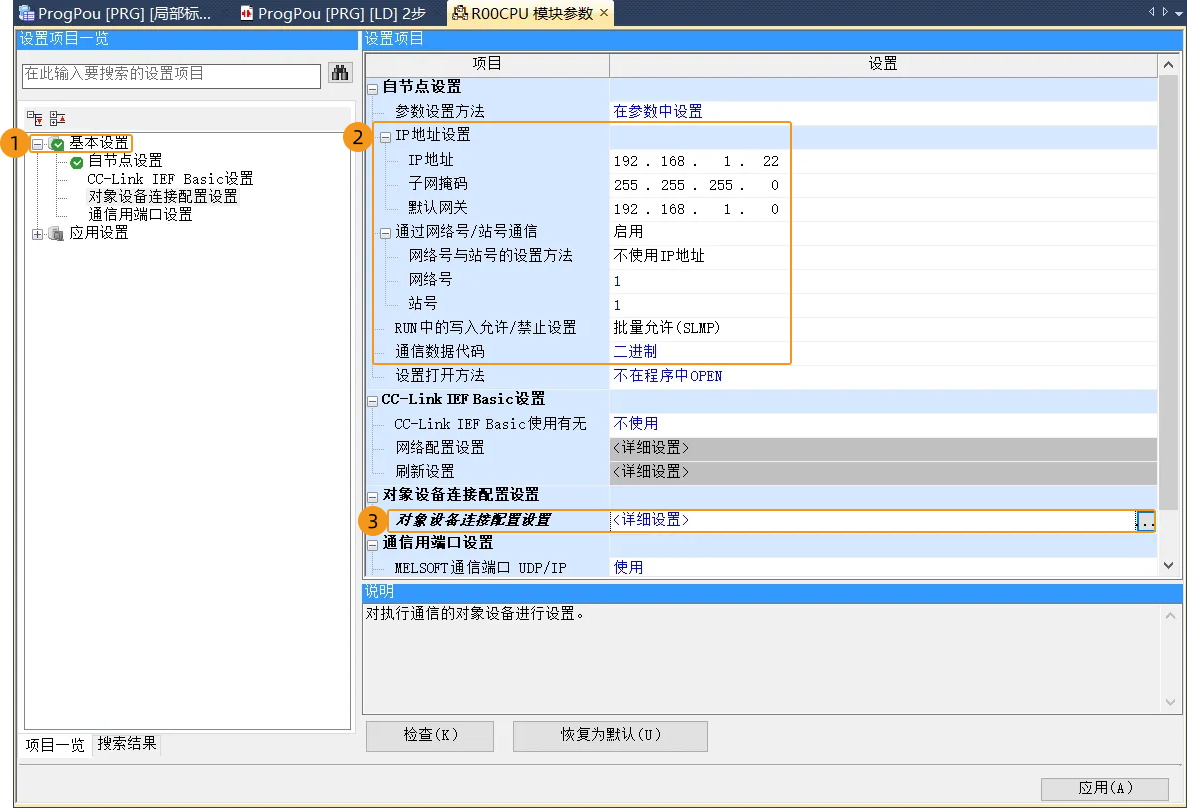Click the ellipsis button for 对象设备连接配置设置

pyautogui.click(x=1146, y=521)
